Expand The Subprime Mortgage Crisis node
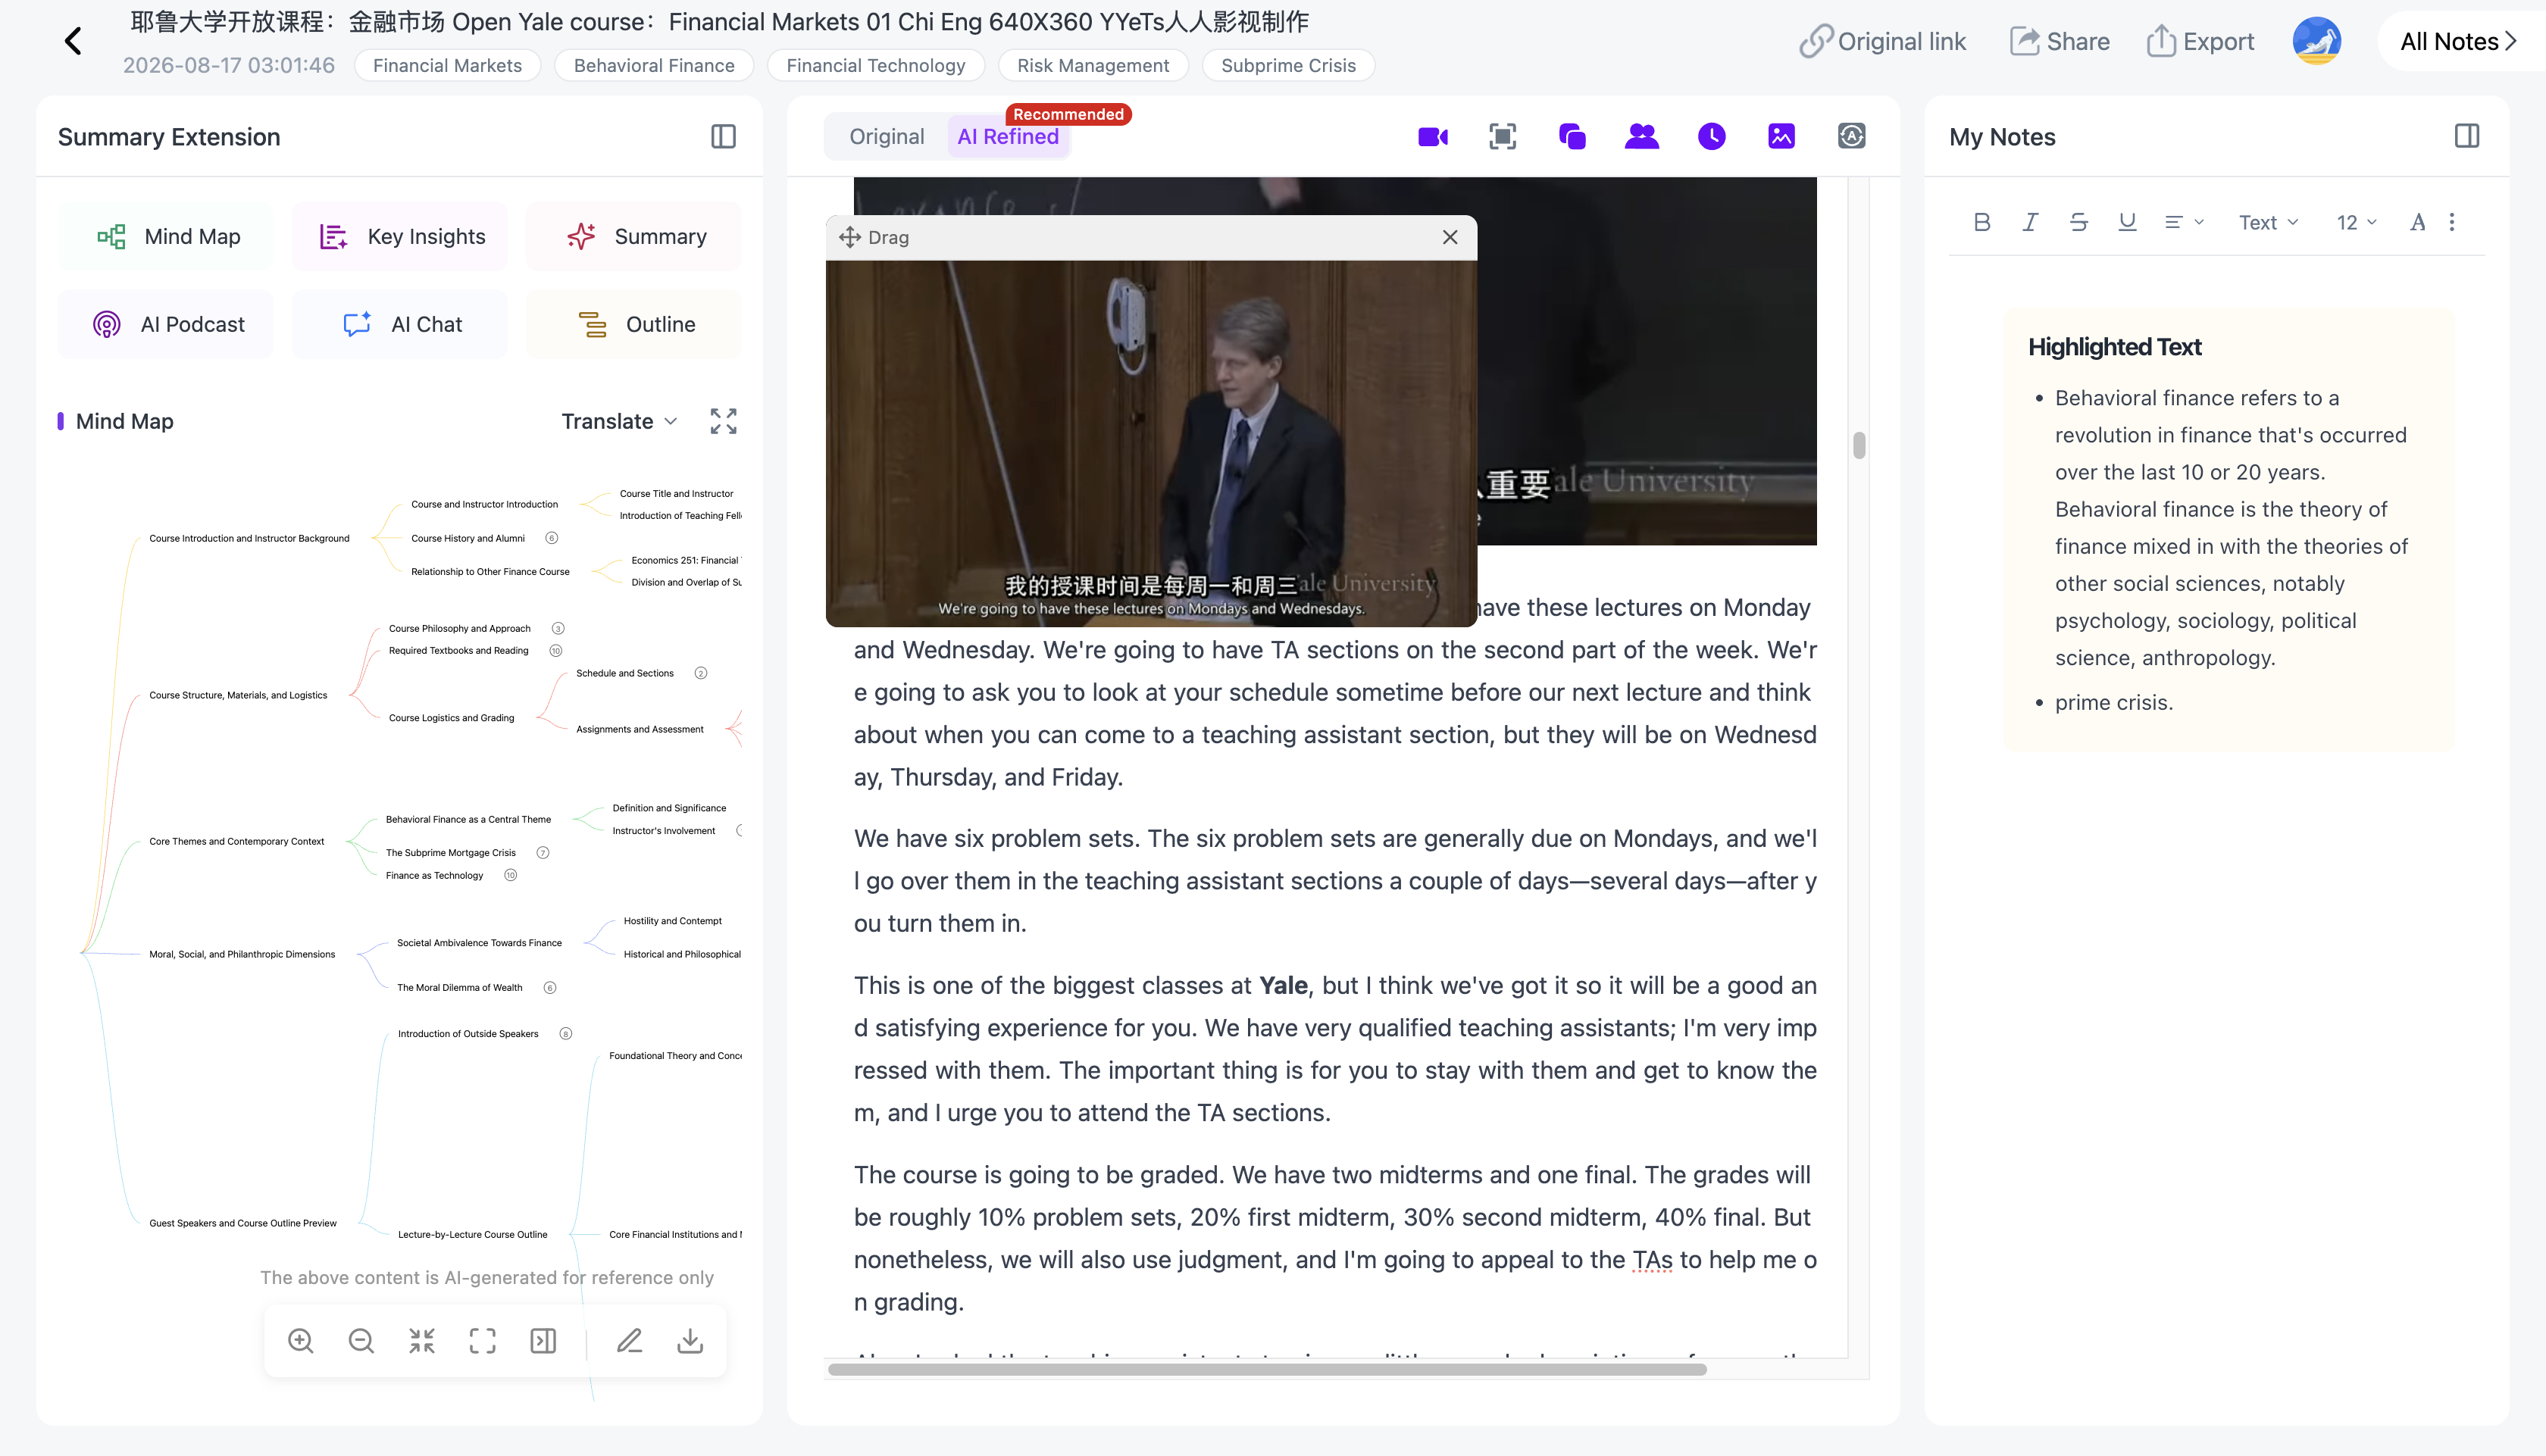 coord(543,853)
